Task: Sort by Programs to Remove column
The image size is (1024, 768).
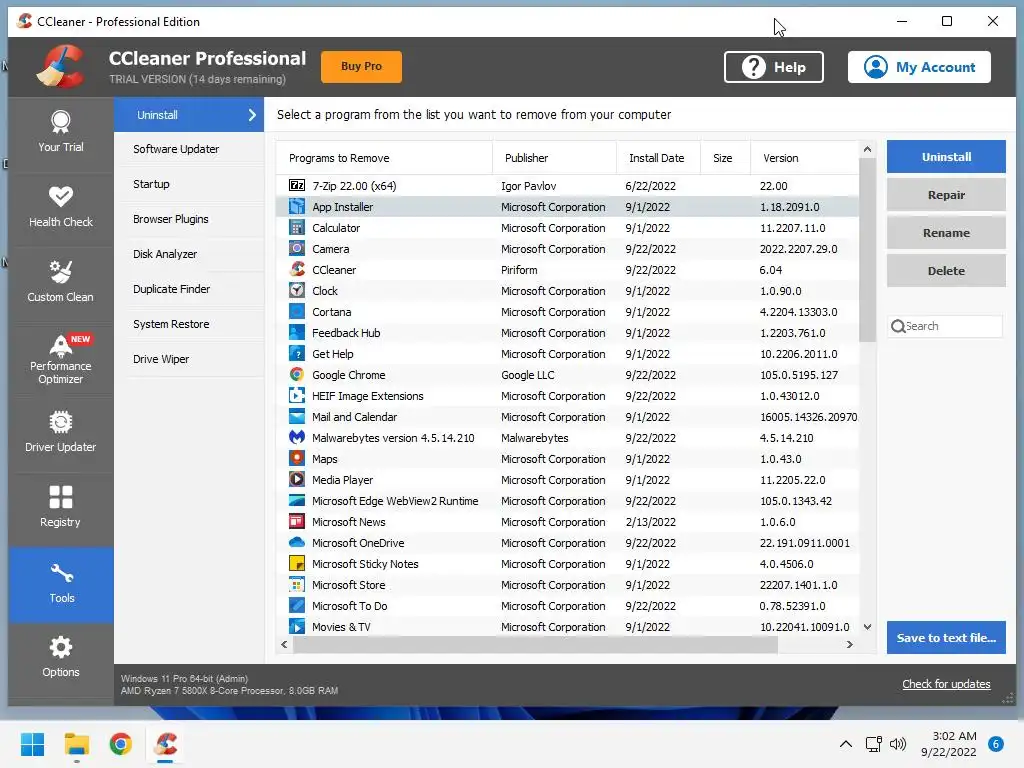Action: pos(384,158)
